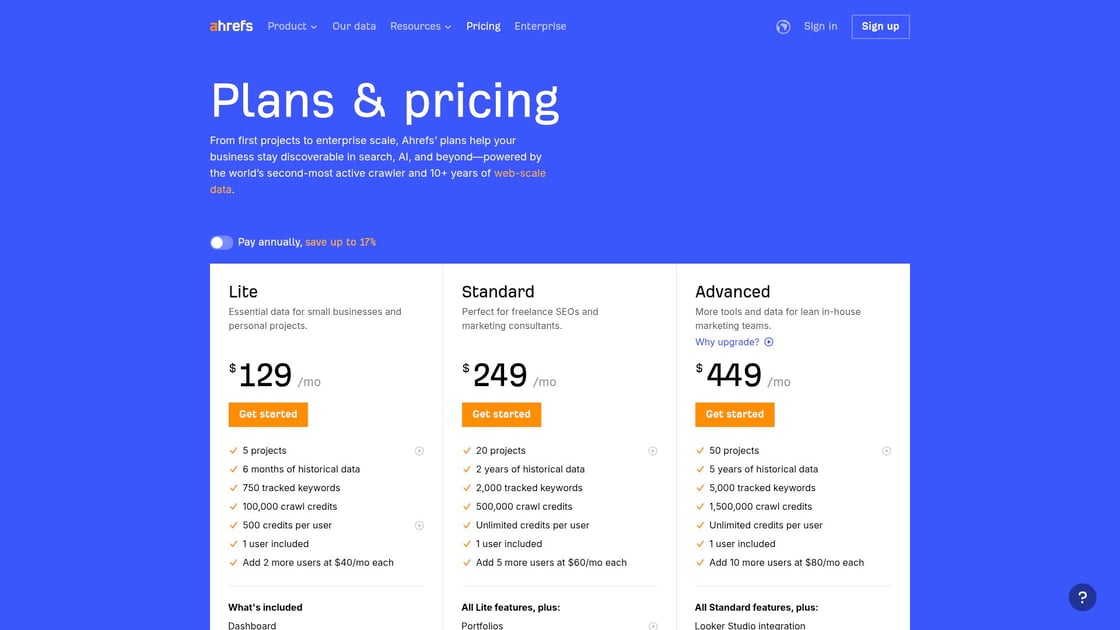Click the Sign in link
The height and width of the screenshot is (630, 1120).
(x=820, y=26)
